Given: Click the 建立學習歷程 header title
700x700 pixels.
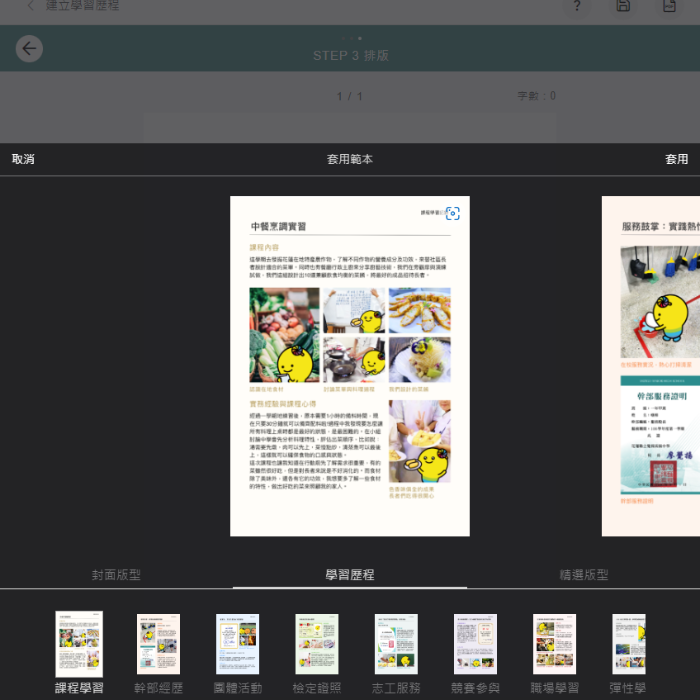Looking at the screenshot, I should point(83,5).
